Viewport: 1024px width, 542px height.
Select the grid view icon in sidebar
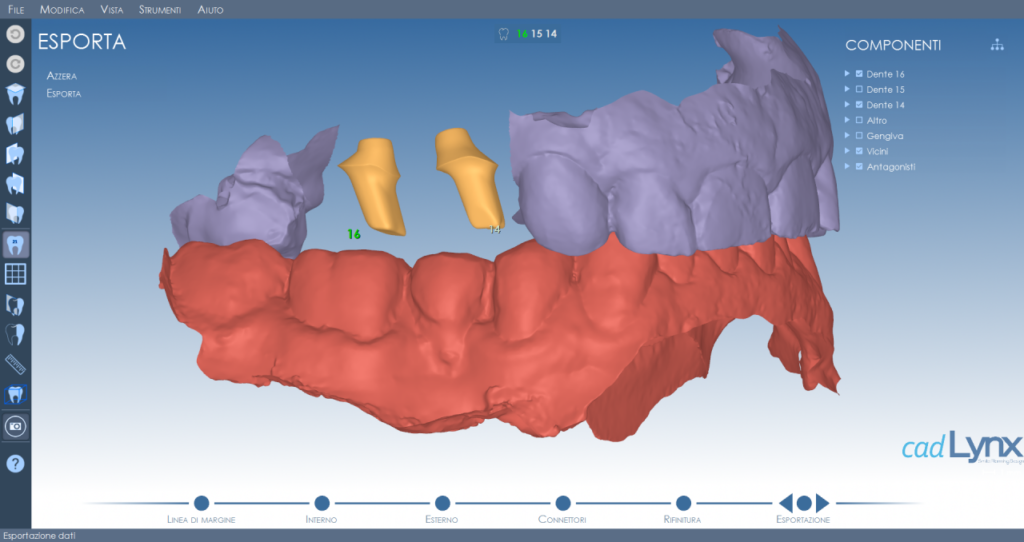(15, 274)
